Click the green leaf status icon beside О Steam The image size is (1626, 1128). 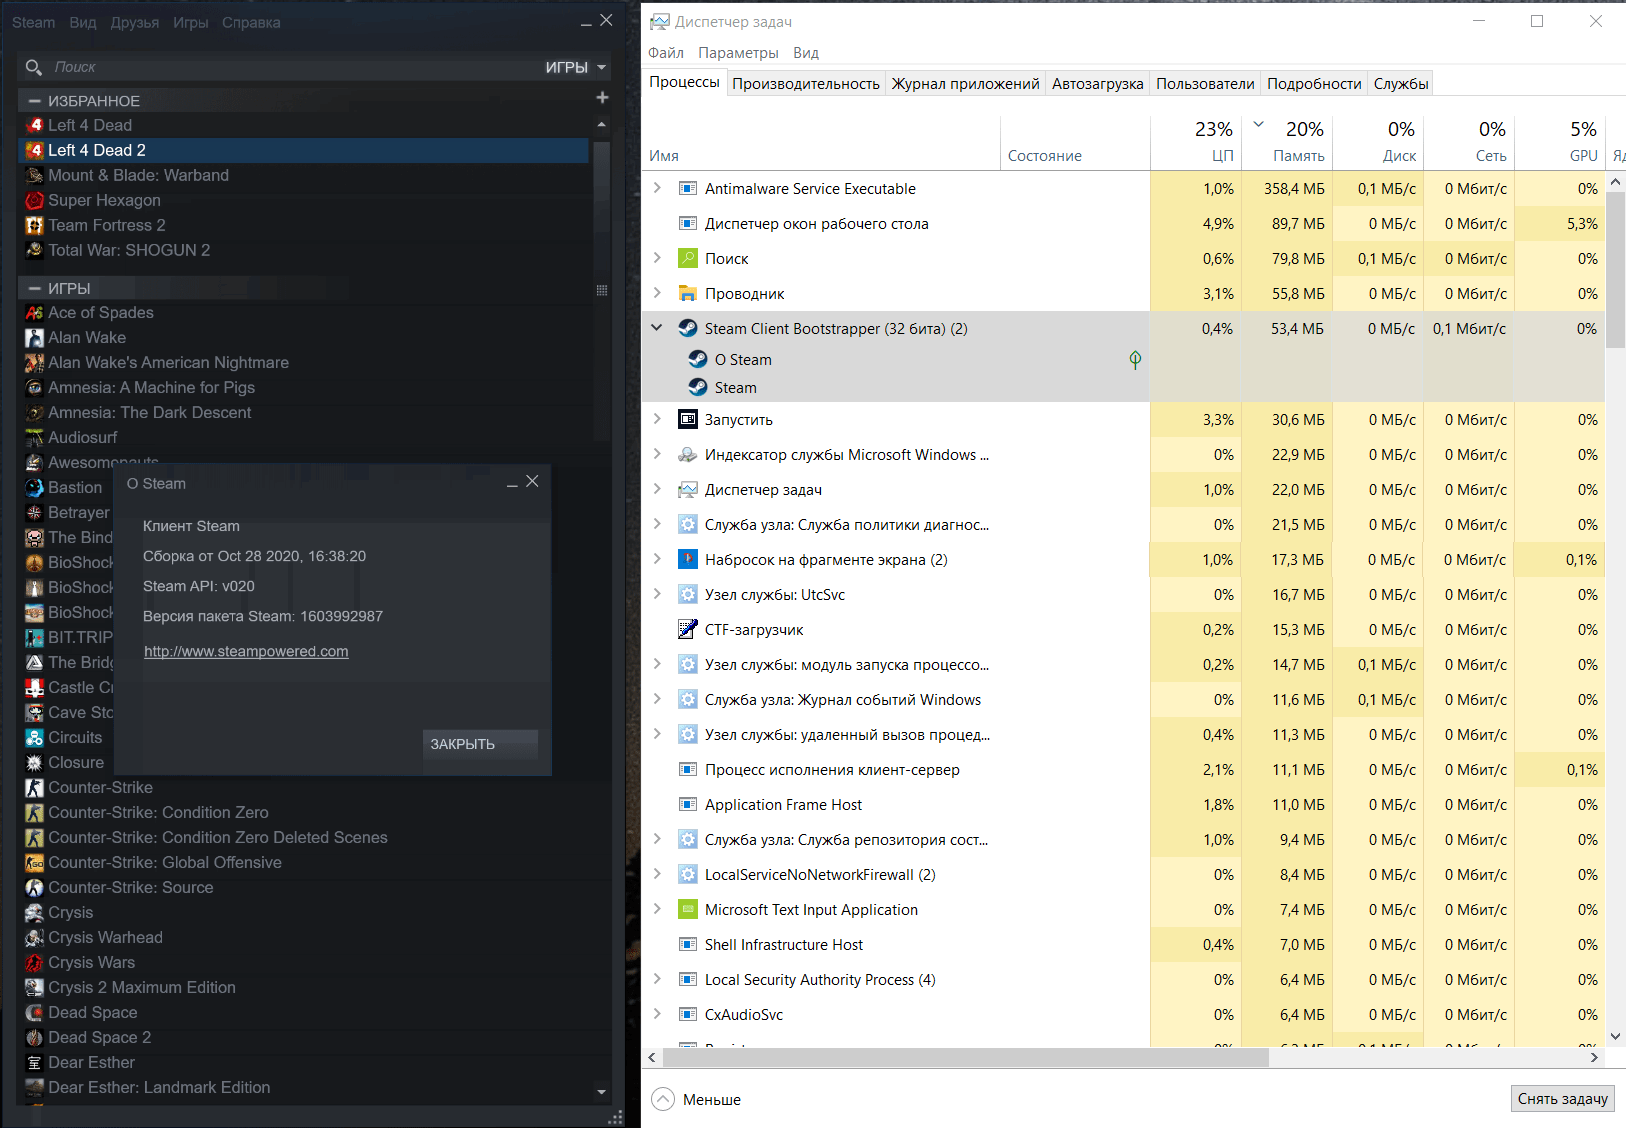pyautogui.click(x=1135, y=360)
